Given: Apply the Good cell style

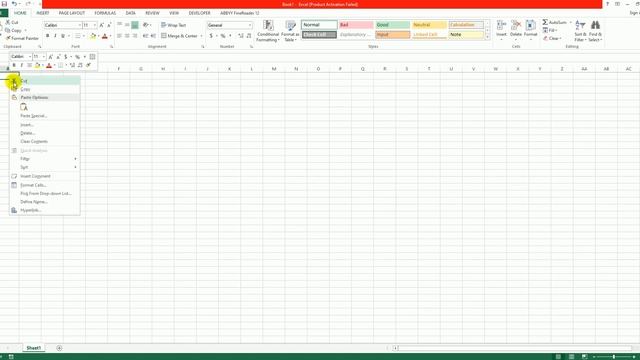Looking at the screenshot, I should (x=393, y=25).
